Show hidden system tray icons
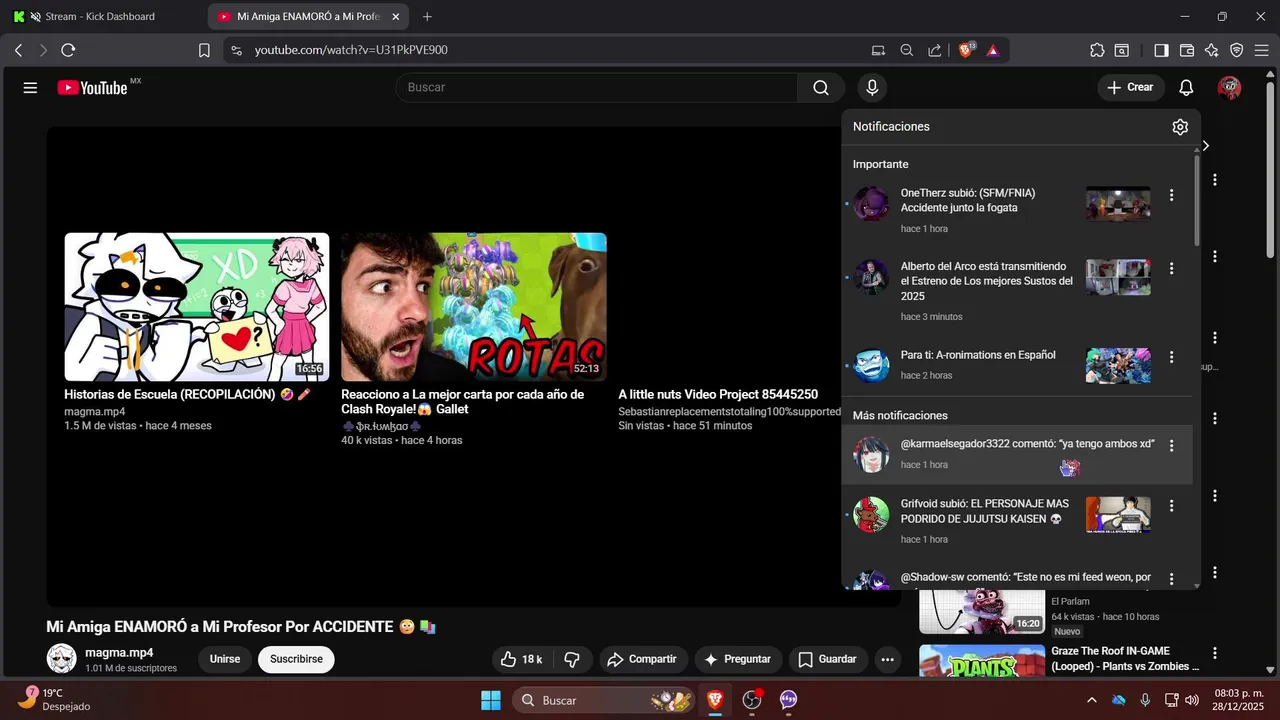The height and width of the screenshot is (720, 1280). coord(1091,700)
